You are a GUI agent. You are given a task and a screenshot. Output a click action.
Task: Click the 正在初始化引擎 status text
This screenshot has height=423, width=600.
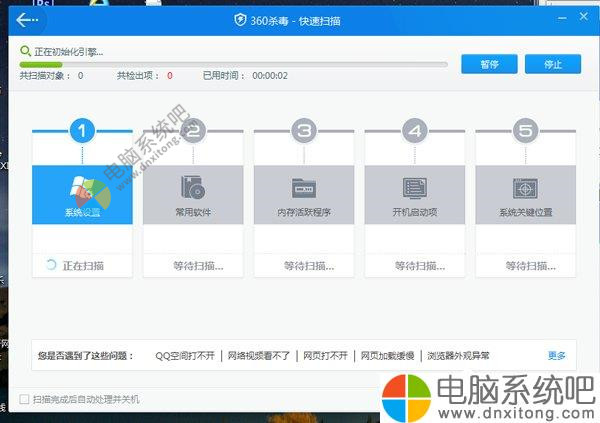pyautogui.click(x=68, y=52)
